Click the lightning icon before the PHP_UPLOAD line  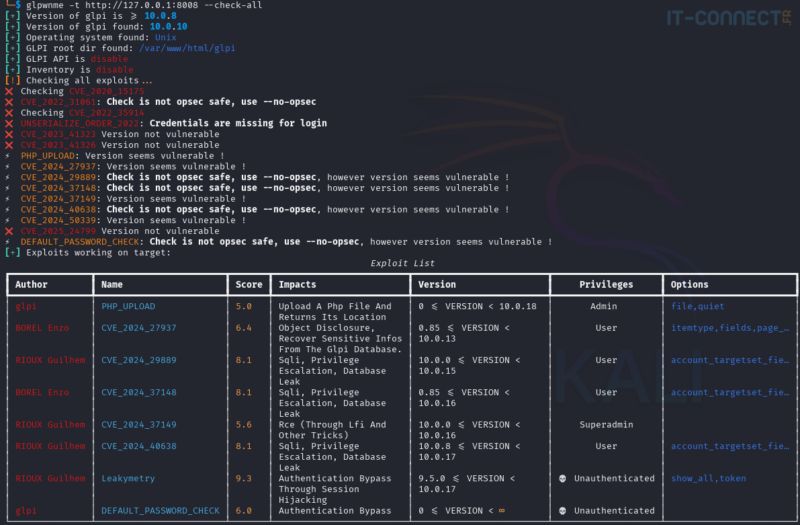click(x=8, y=156)
